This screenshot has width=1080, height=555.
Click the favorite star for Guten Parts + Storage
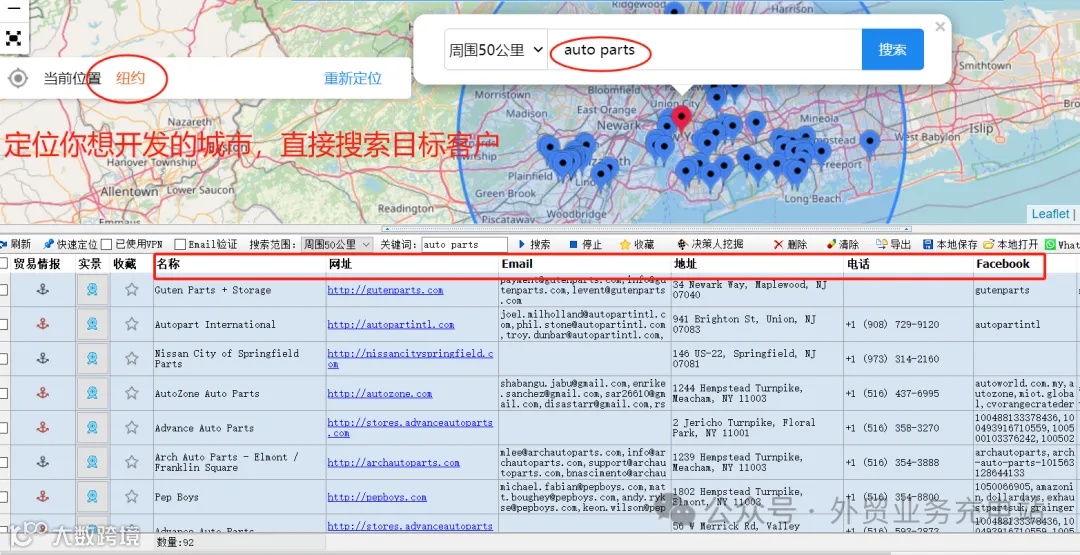(x=132, y=290)
